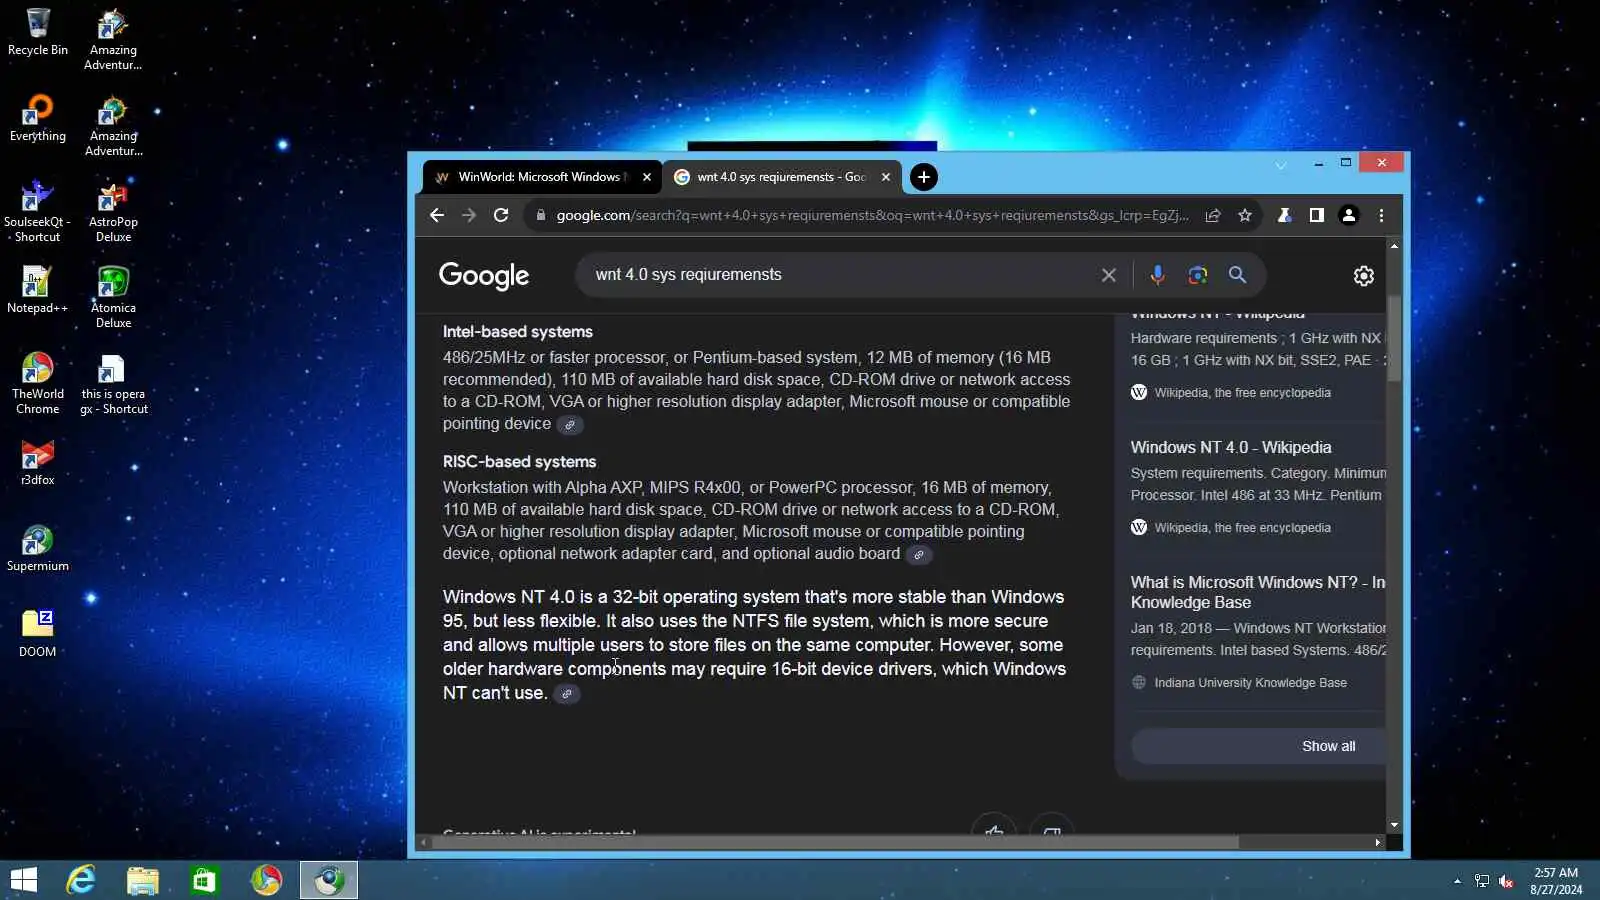Viewport: 1600px width, 900px height.
Task: Open SoulseekQt shortcut on desktop
Action: tap(37, 211)
